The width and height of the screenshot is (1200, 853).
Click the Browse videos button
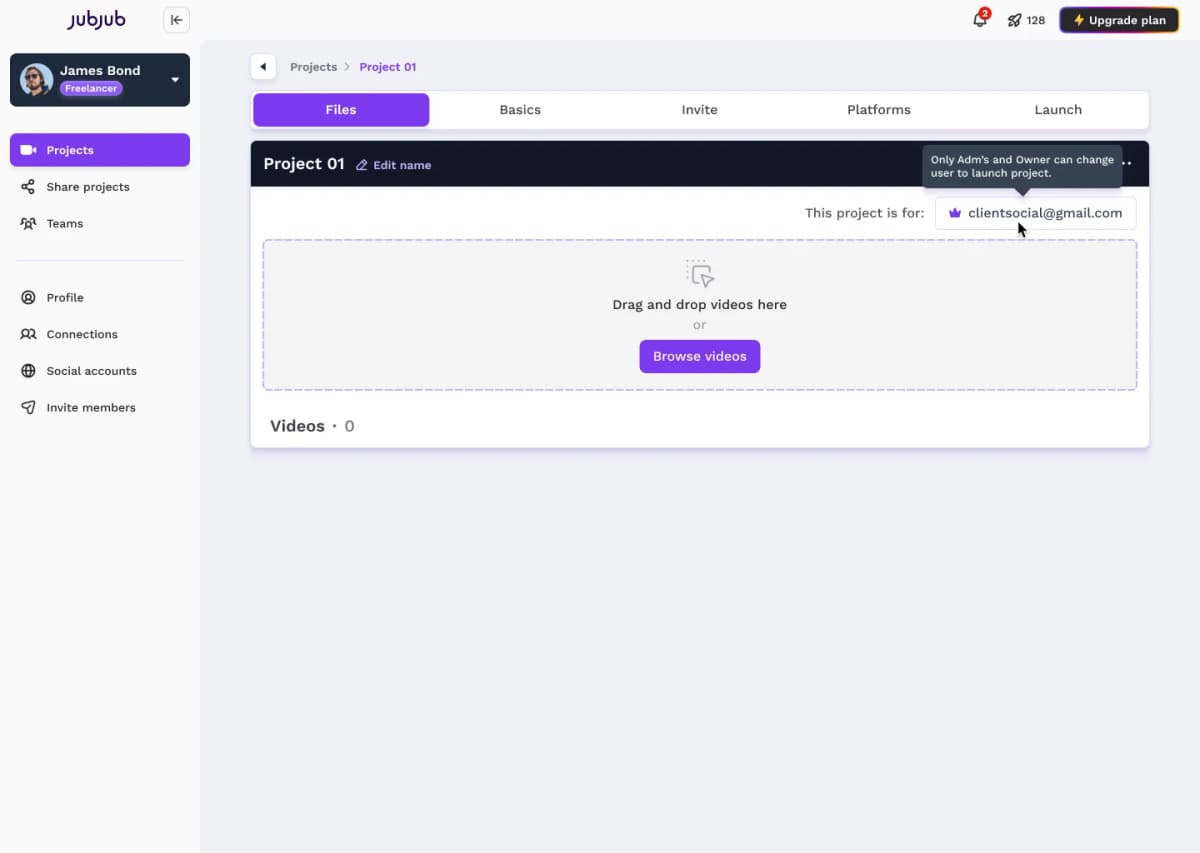[x=699, y=356]
